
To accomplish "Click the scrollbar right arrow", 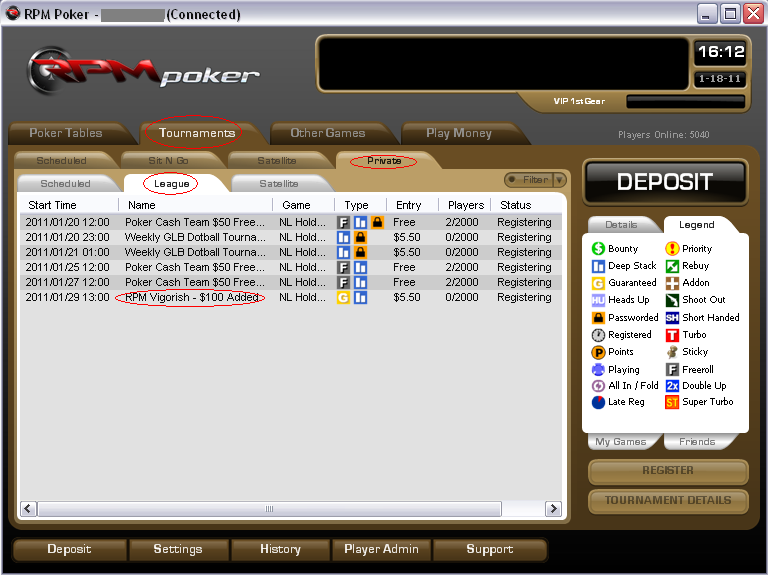I will click(553, 509).
